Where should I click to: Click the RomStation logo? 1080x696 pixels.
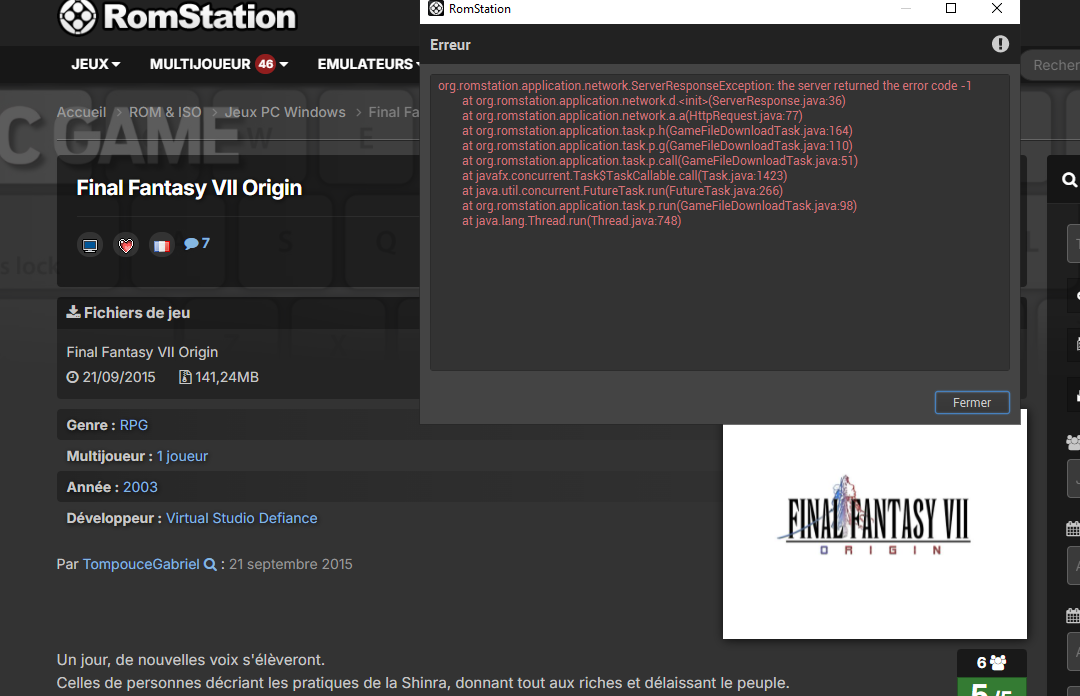tap(178, 17)
